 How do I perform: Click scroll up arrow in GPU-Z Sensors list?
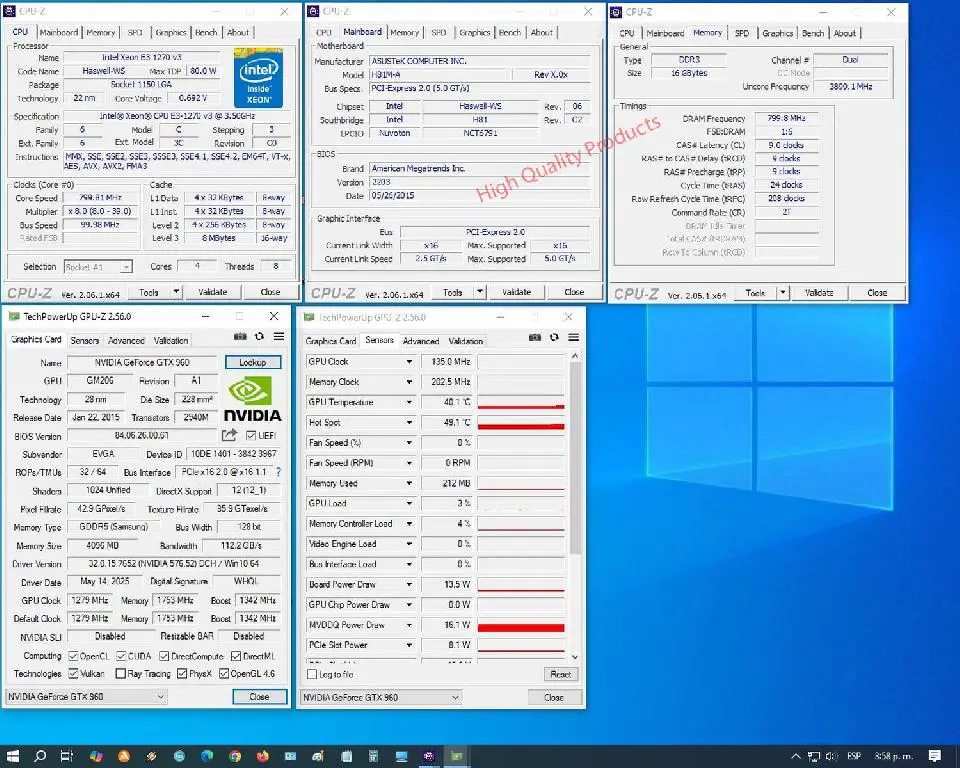[x=574, y=356]
